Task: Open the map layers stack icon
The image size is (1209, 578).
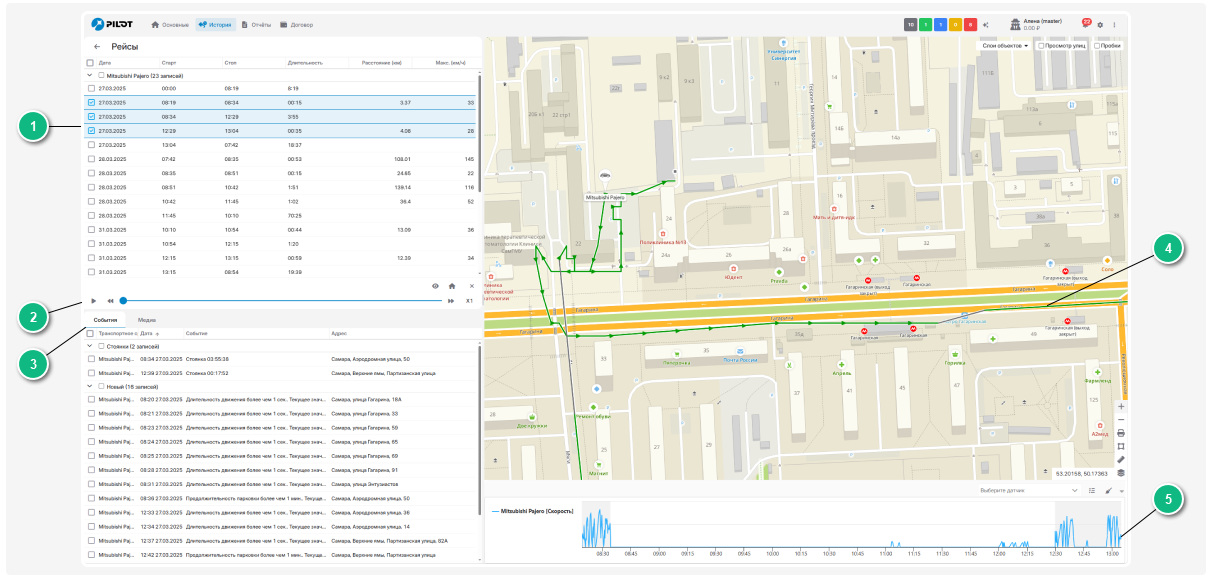Action: pyautogui.click(x=1121, y=473)
